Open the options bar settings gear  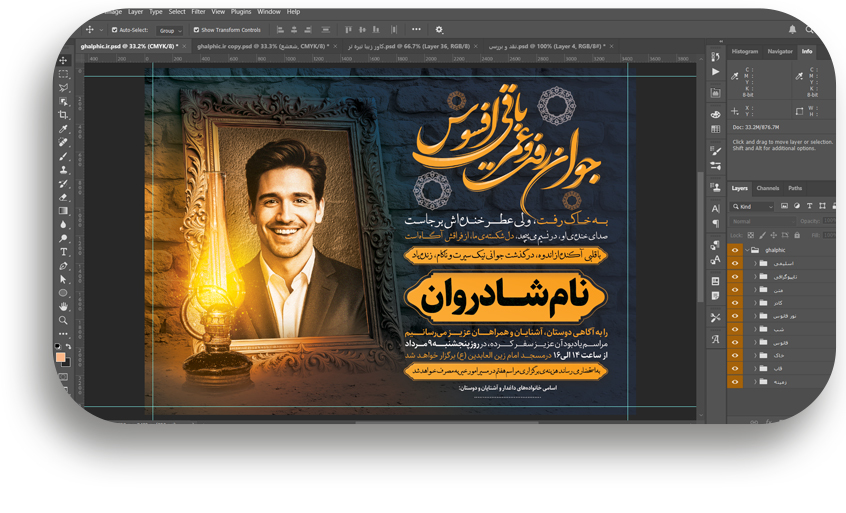[x=439, y=30]
